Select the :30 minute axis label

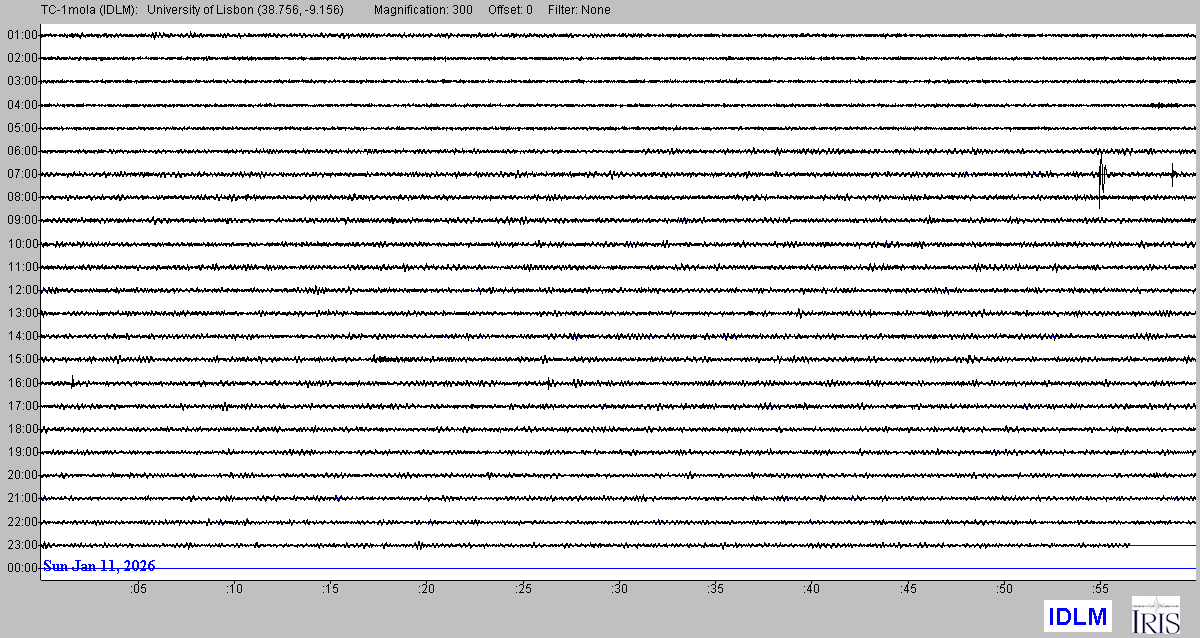point(619,589)
